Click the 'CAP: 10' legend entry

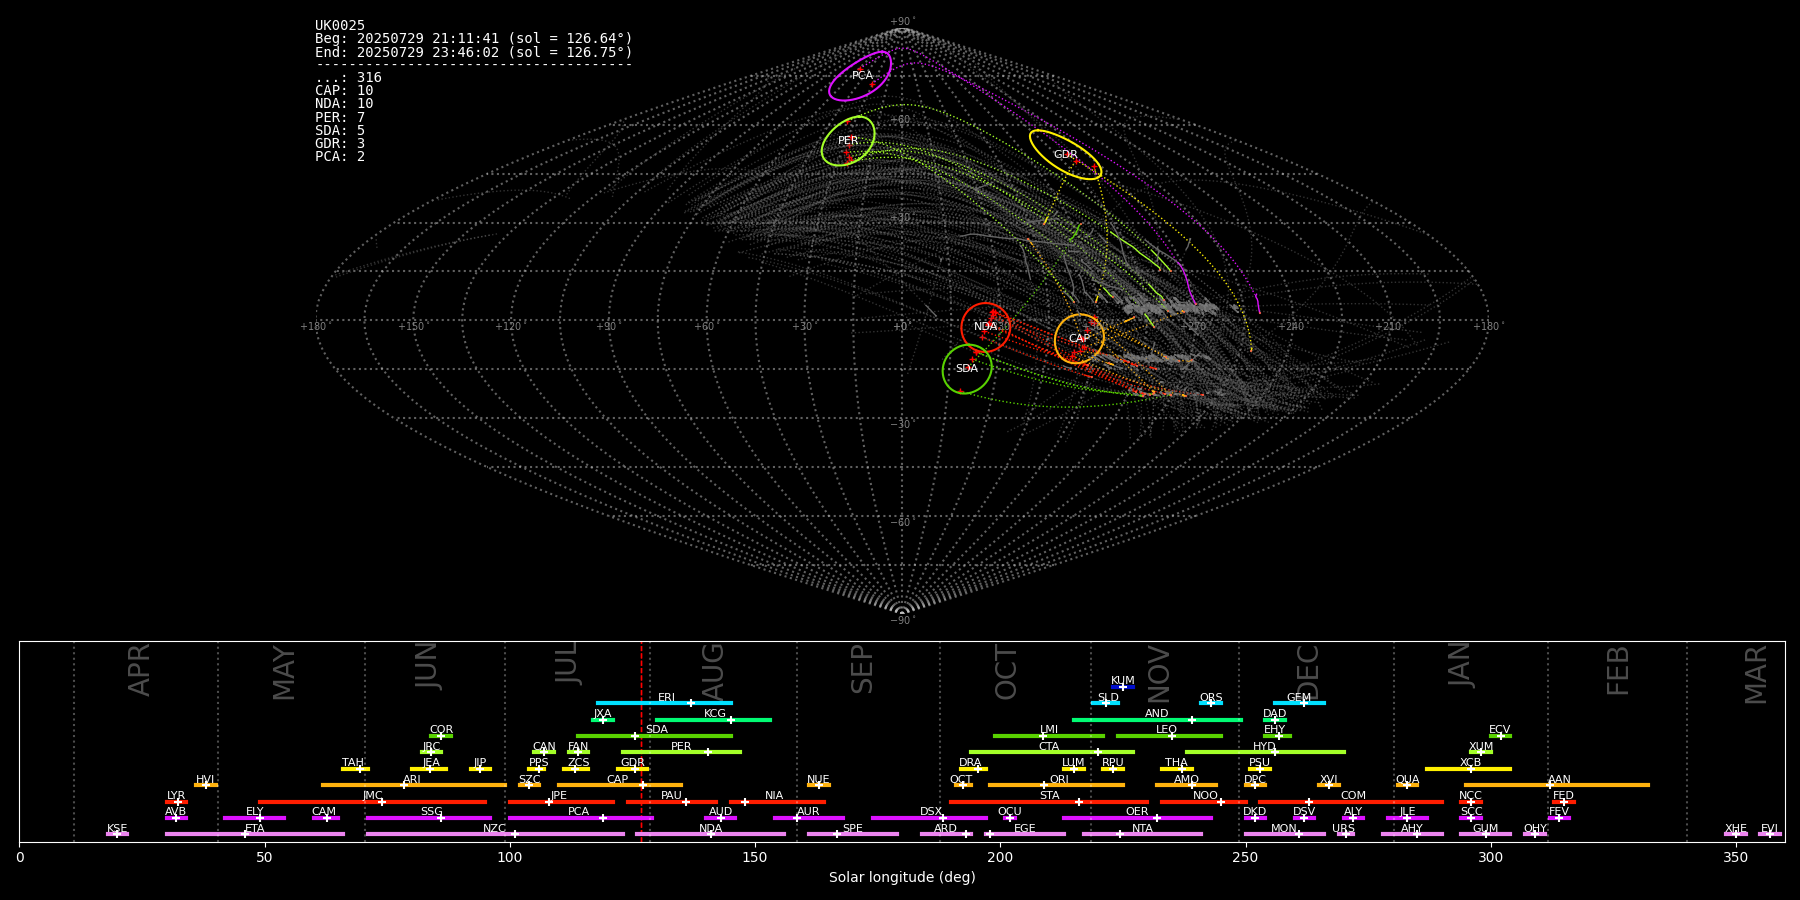(x=344, y=91)
